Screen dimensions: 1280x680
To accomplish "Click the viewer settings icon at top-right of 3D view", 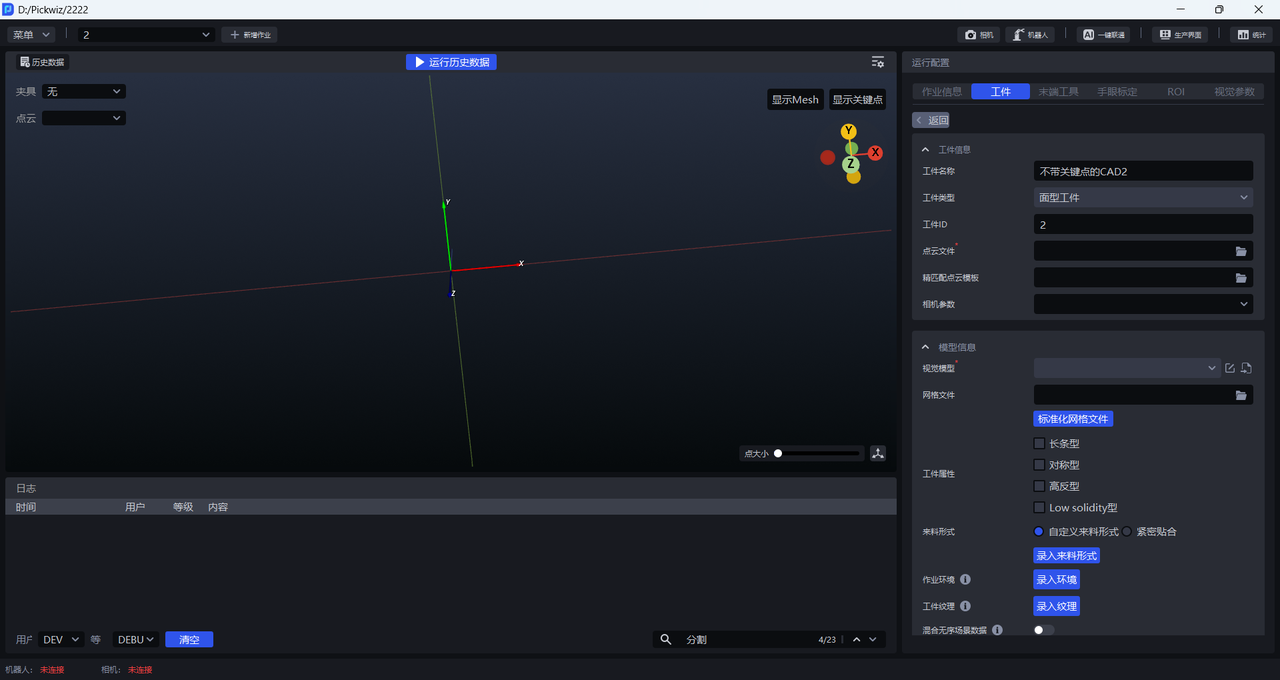I will [877, 62].
